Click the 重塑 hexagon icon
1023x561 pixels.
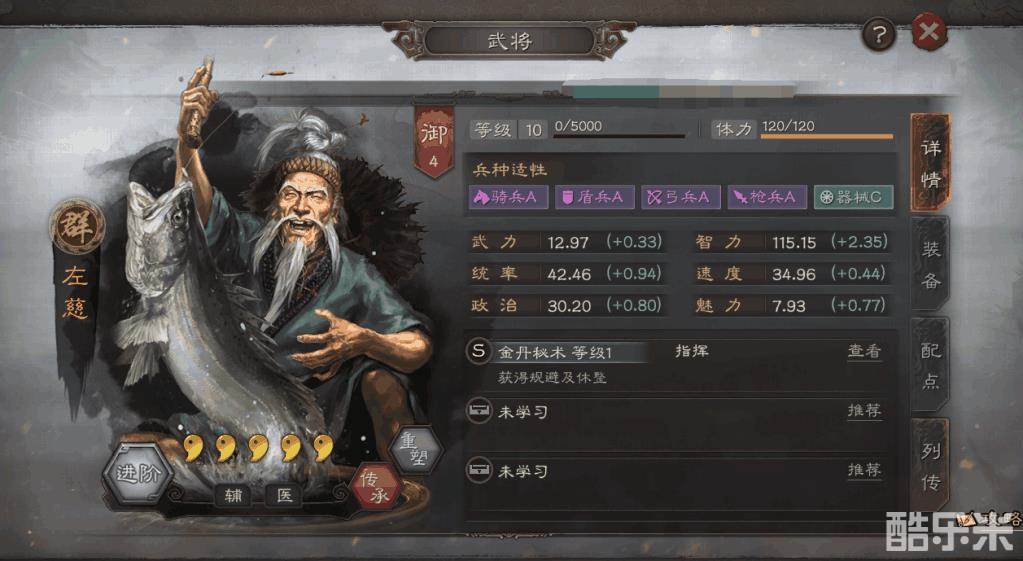tap(416, 449)
